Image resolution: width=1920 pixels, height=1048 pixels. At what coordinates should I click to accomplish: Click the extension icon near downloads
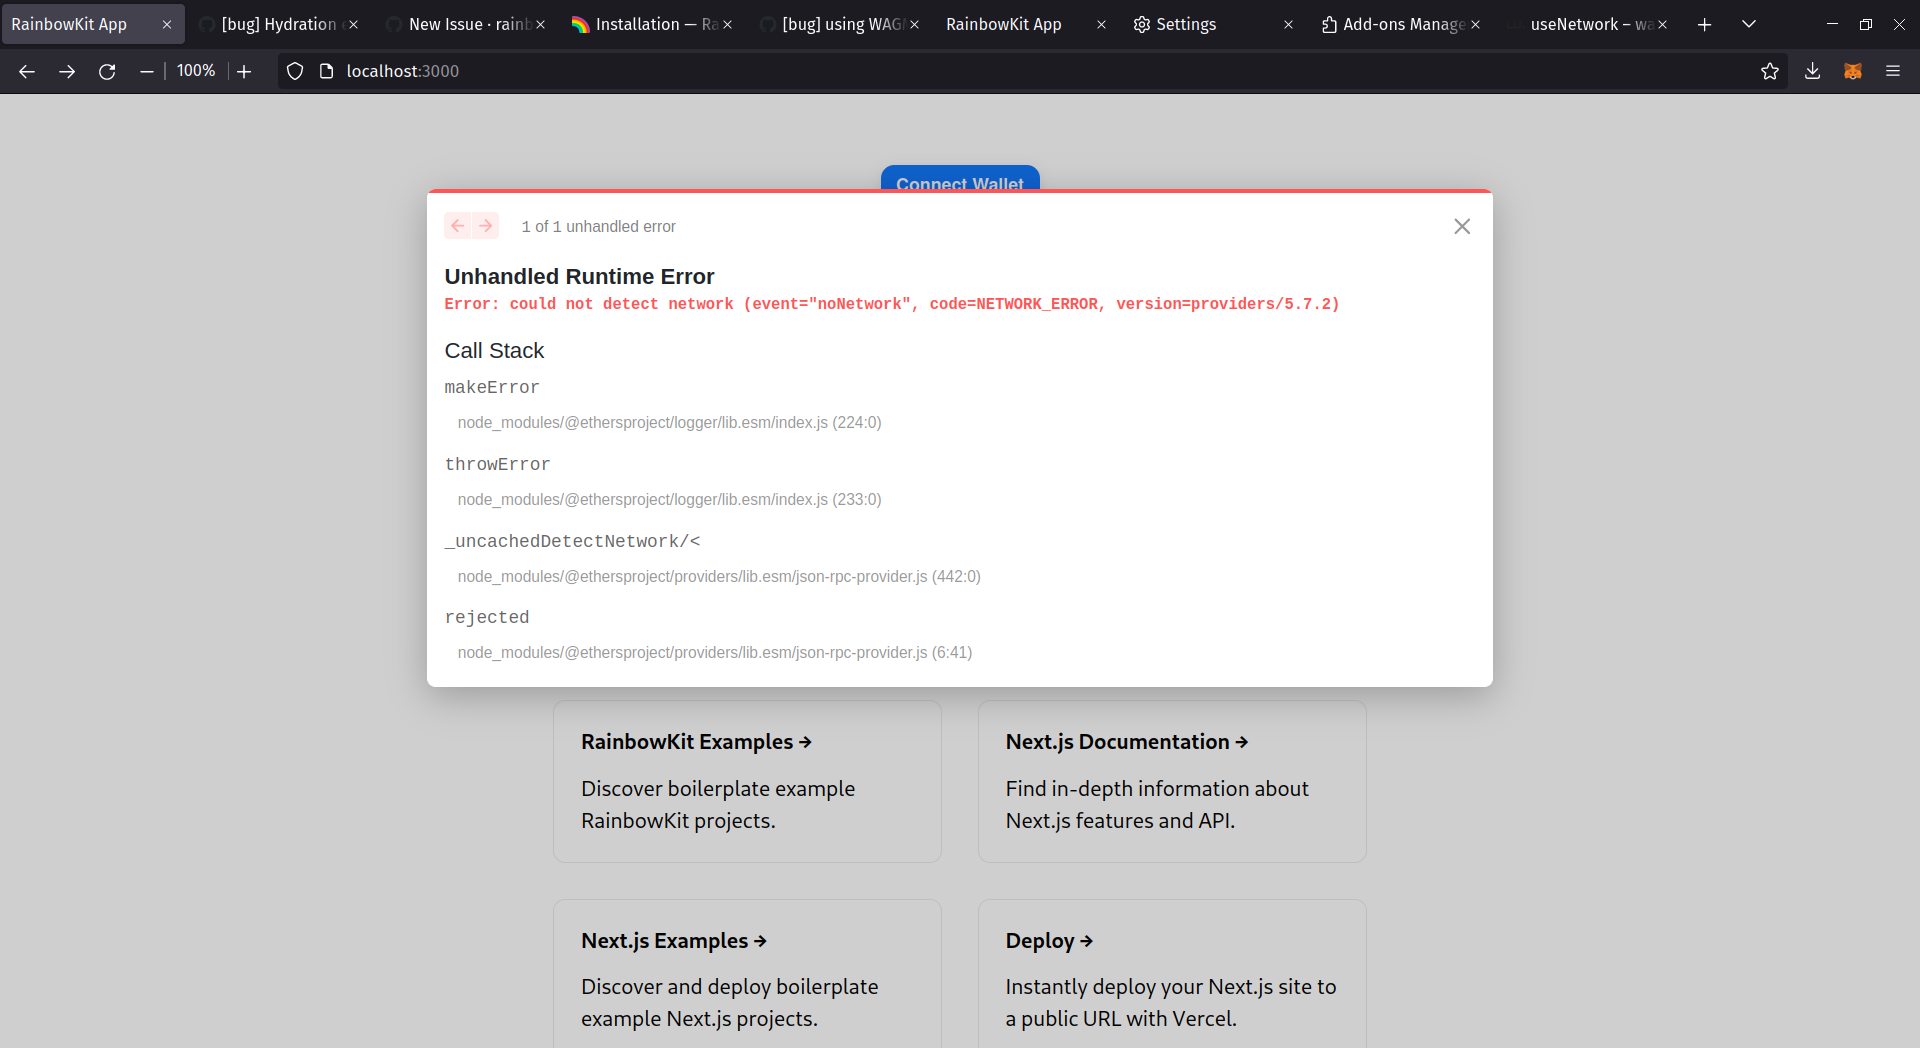[1853, 71]
